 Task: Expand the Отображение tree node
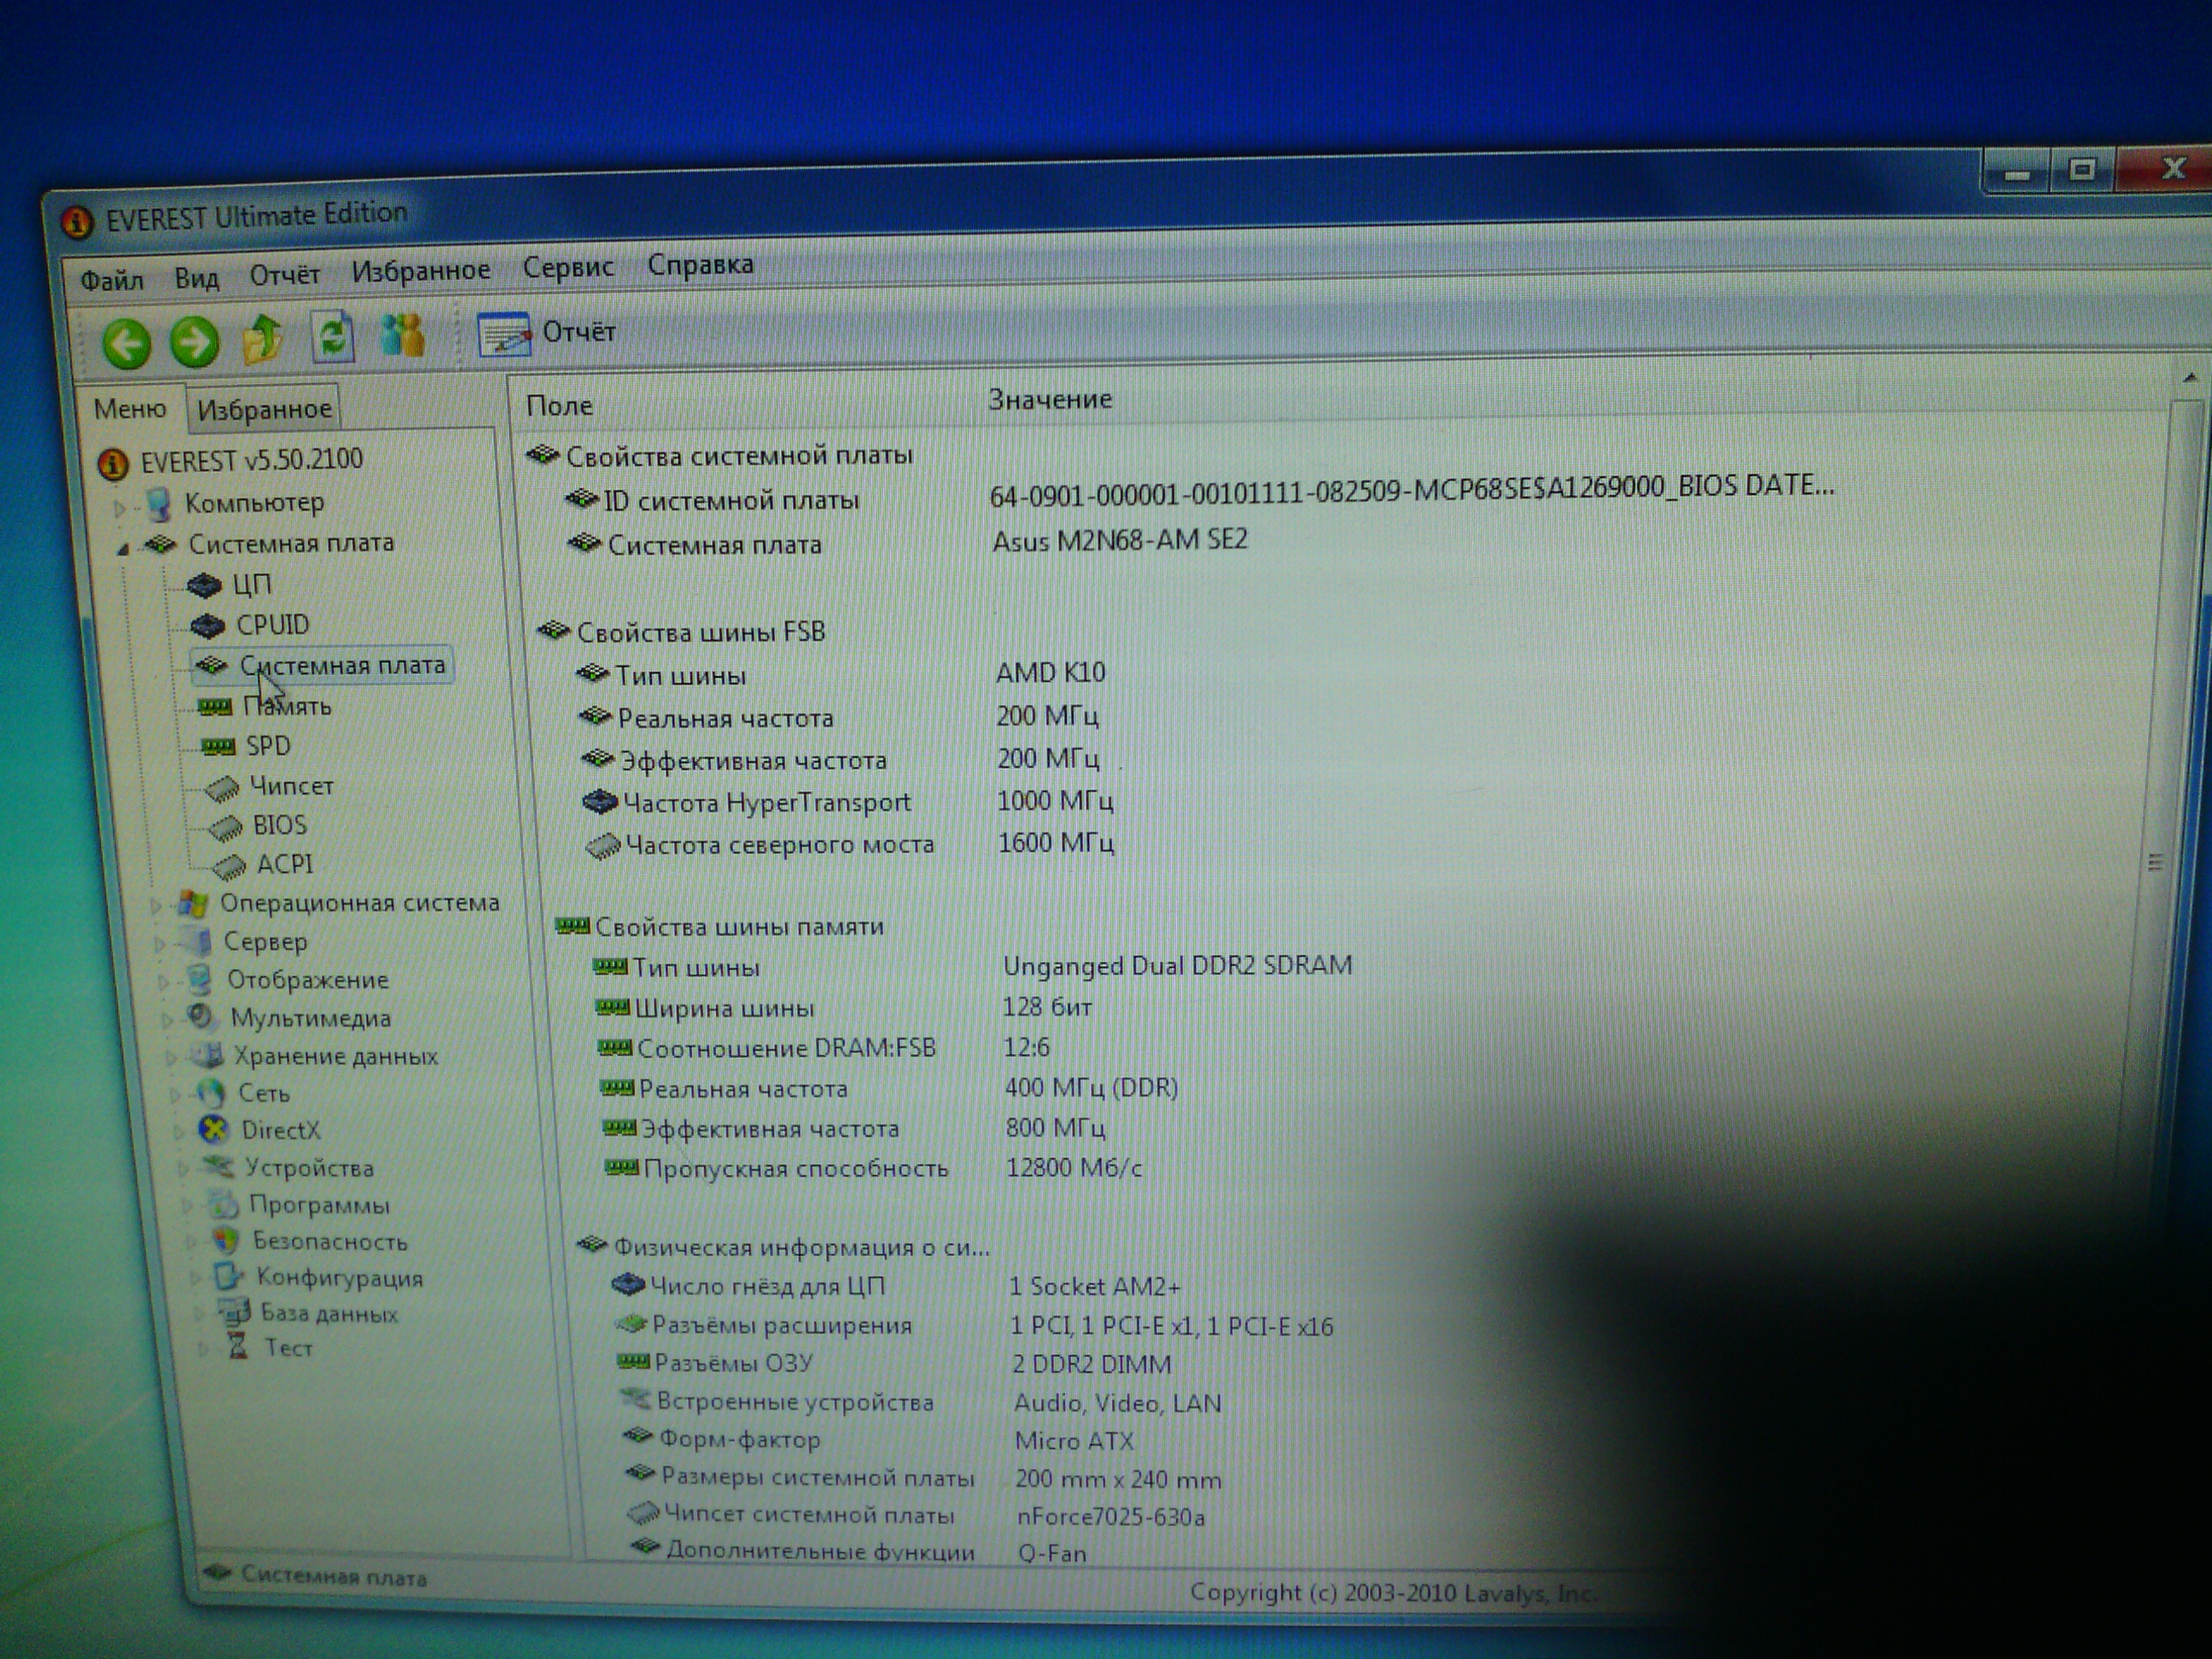pos(164,982)
